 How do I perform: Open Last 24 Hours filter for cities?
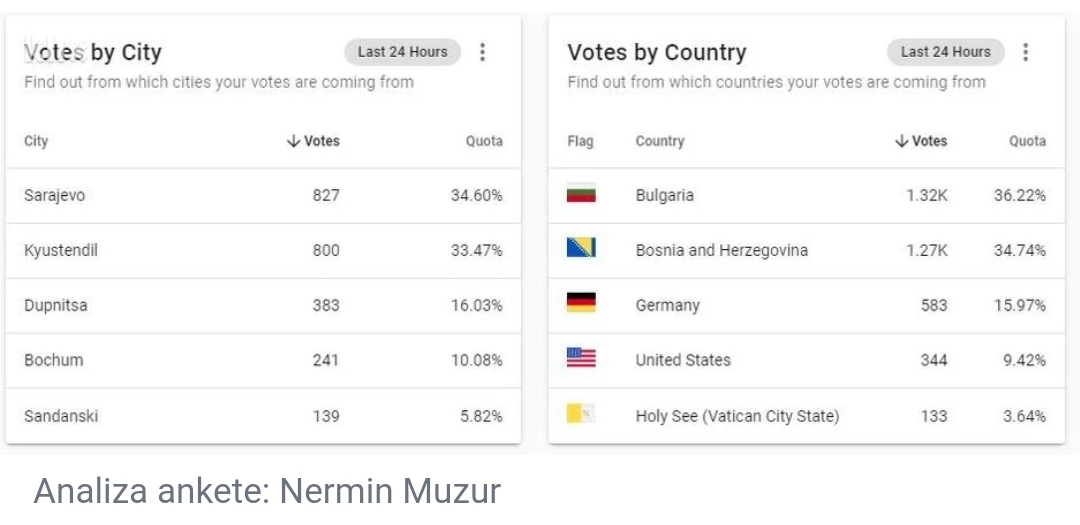[x=402, y=52]
